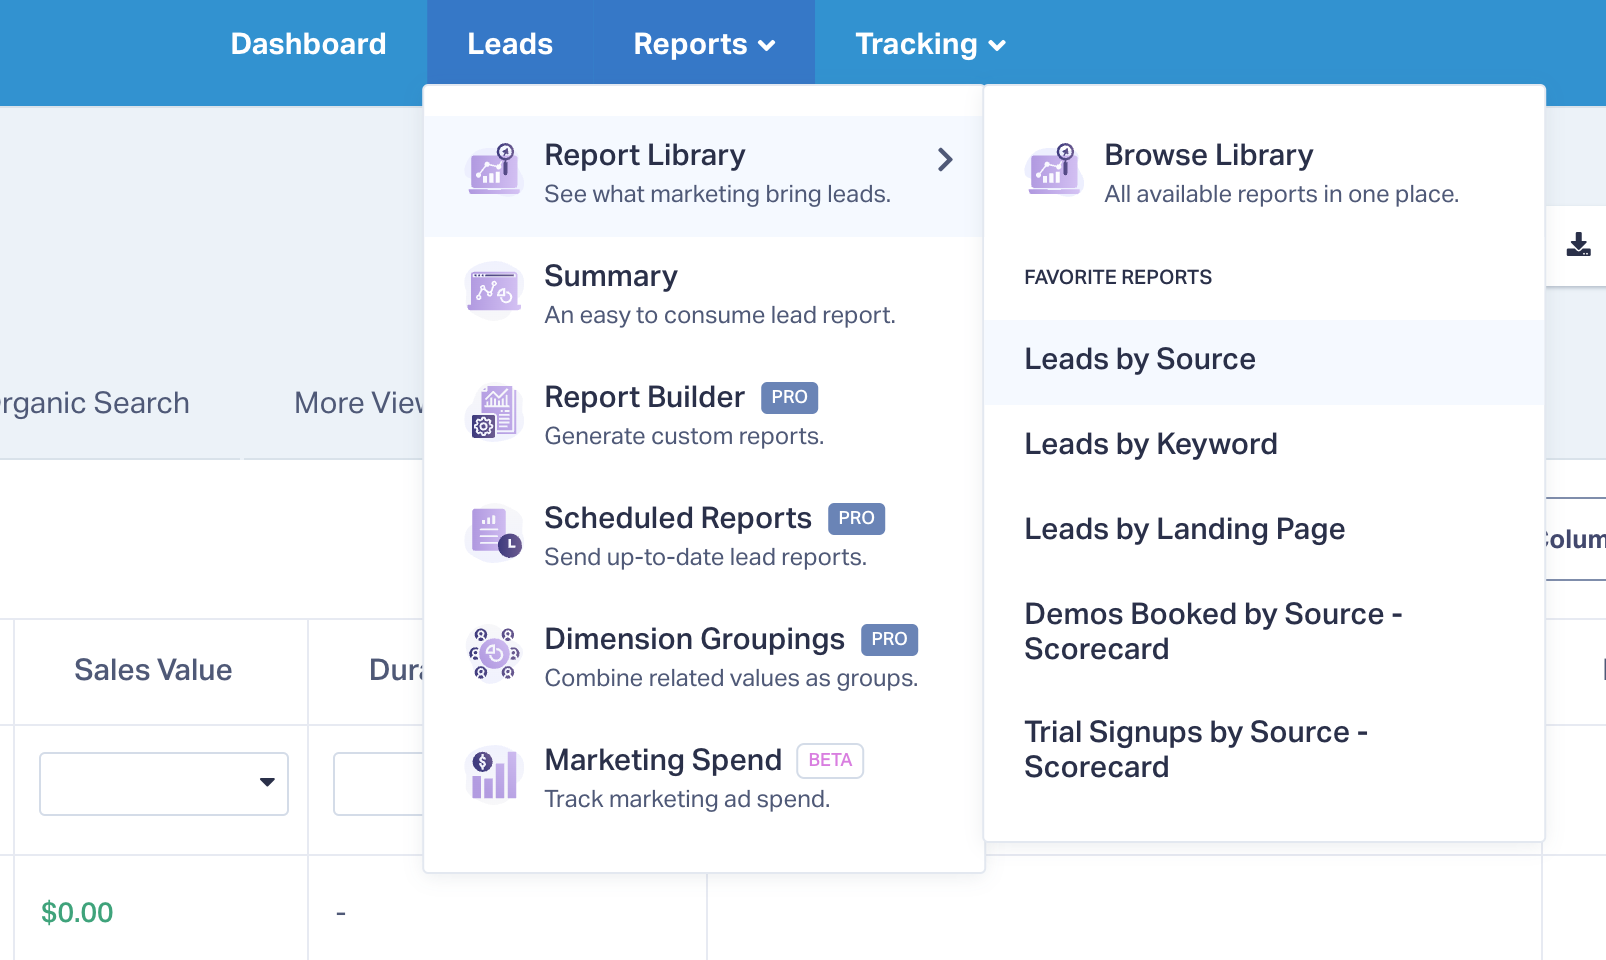The image size is (1606, 960).
Task: Click the PRO badge beside Scheduled Reports
Action: (x=856, y=518)
